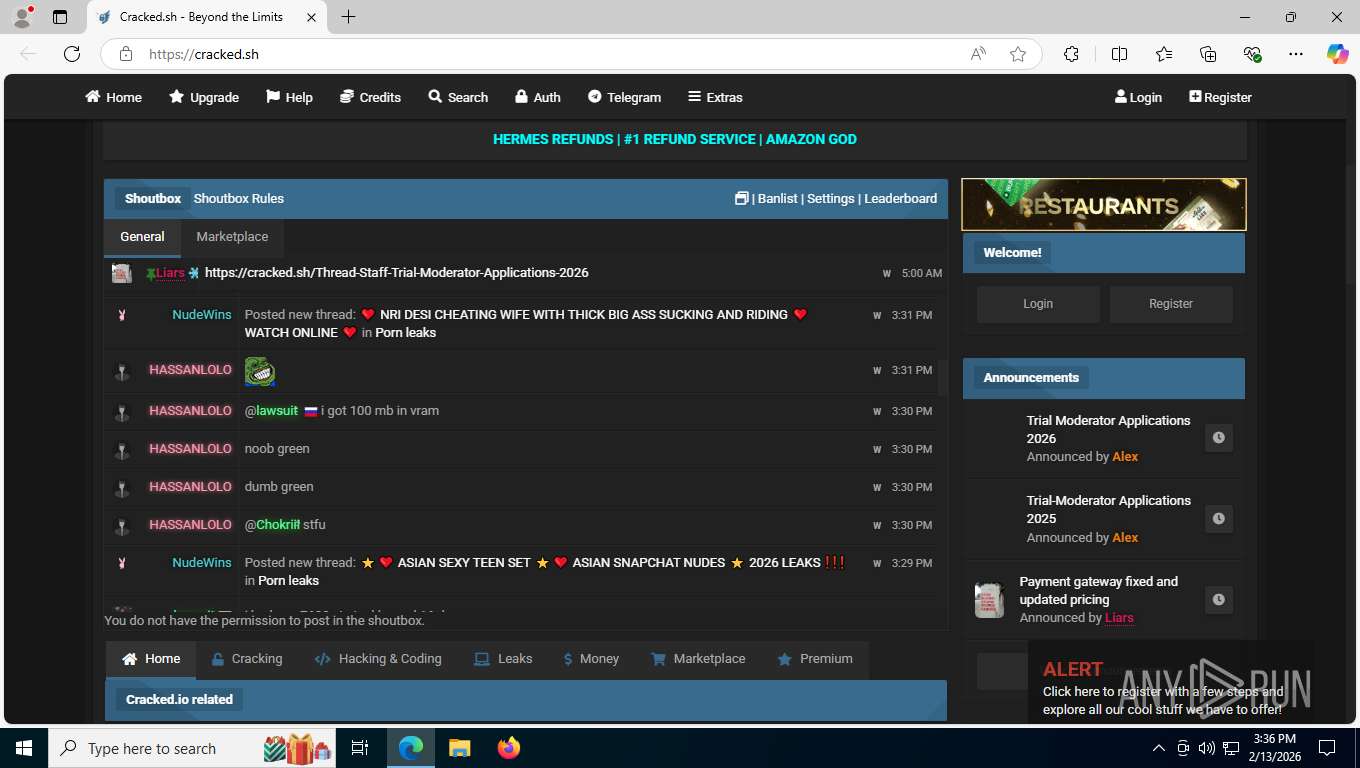
Task: Toggle Split screen icon in Edge toolbar
Action: [1119, 54]
